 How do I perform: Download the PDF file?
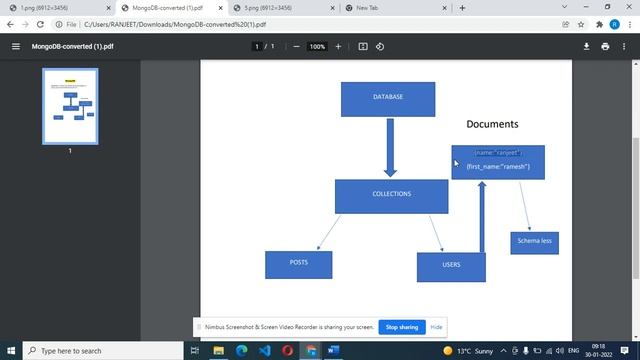[586, 47]
